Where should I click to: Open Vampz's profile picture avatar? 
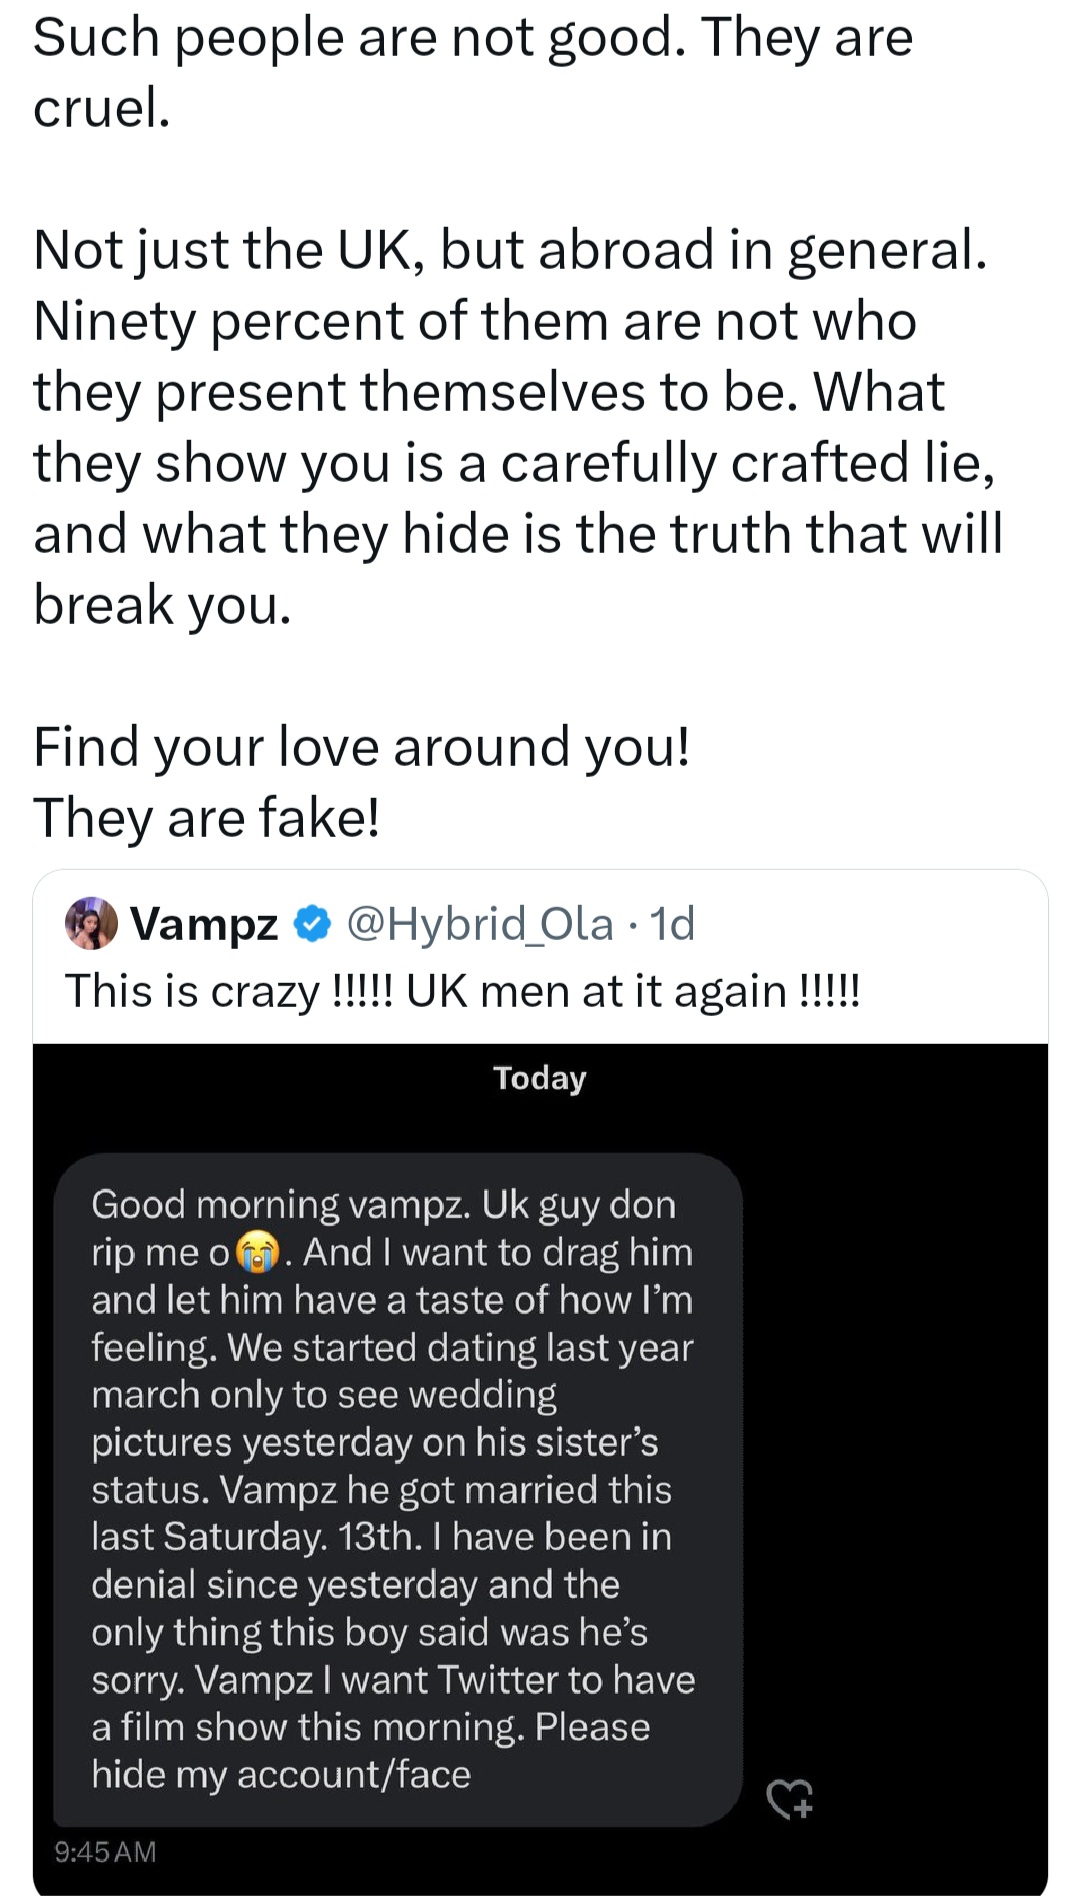[91, 923]
